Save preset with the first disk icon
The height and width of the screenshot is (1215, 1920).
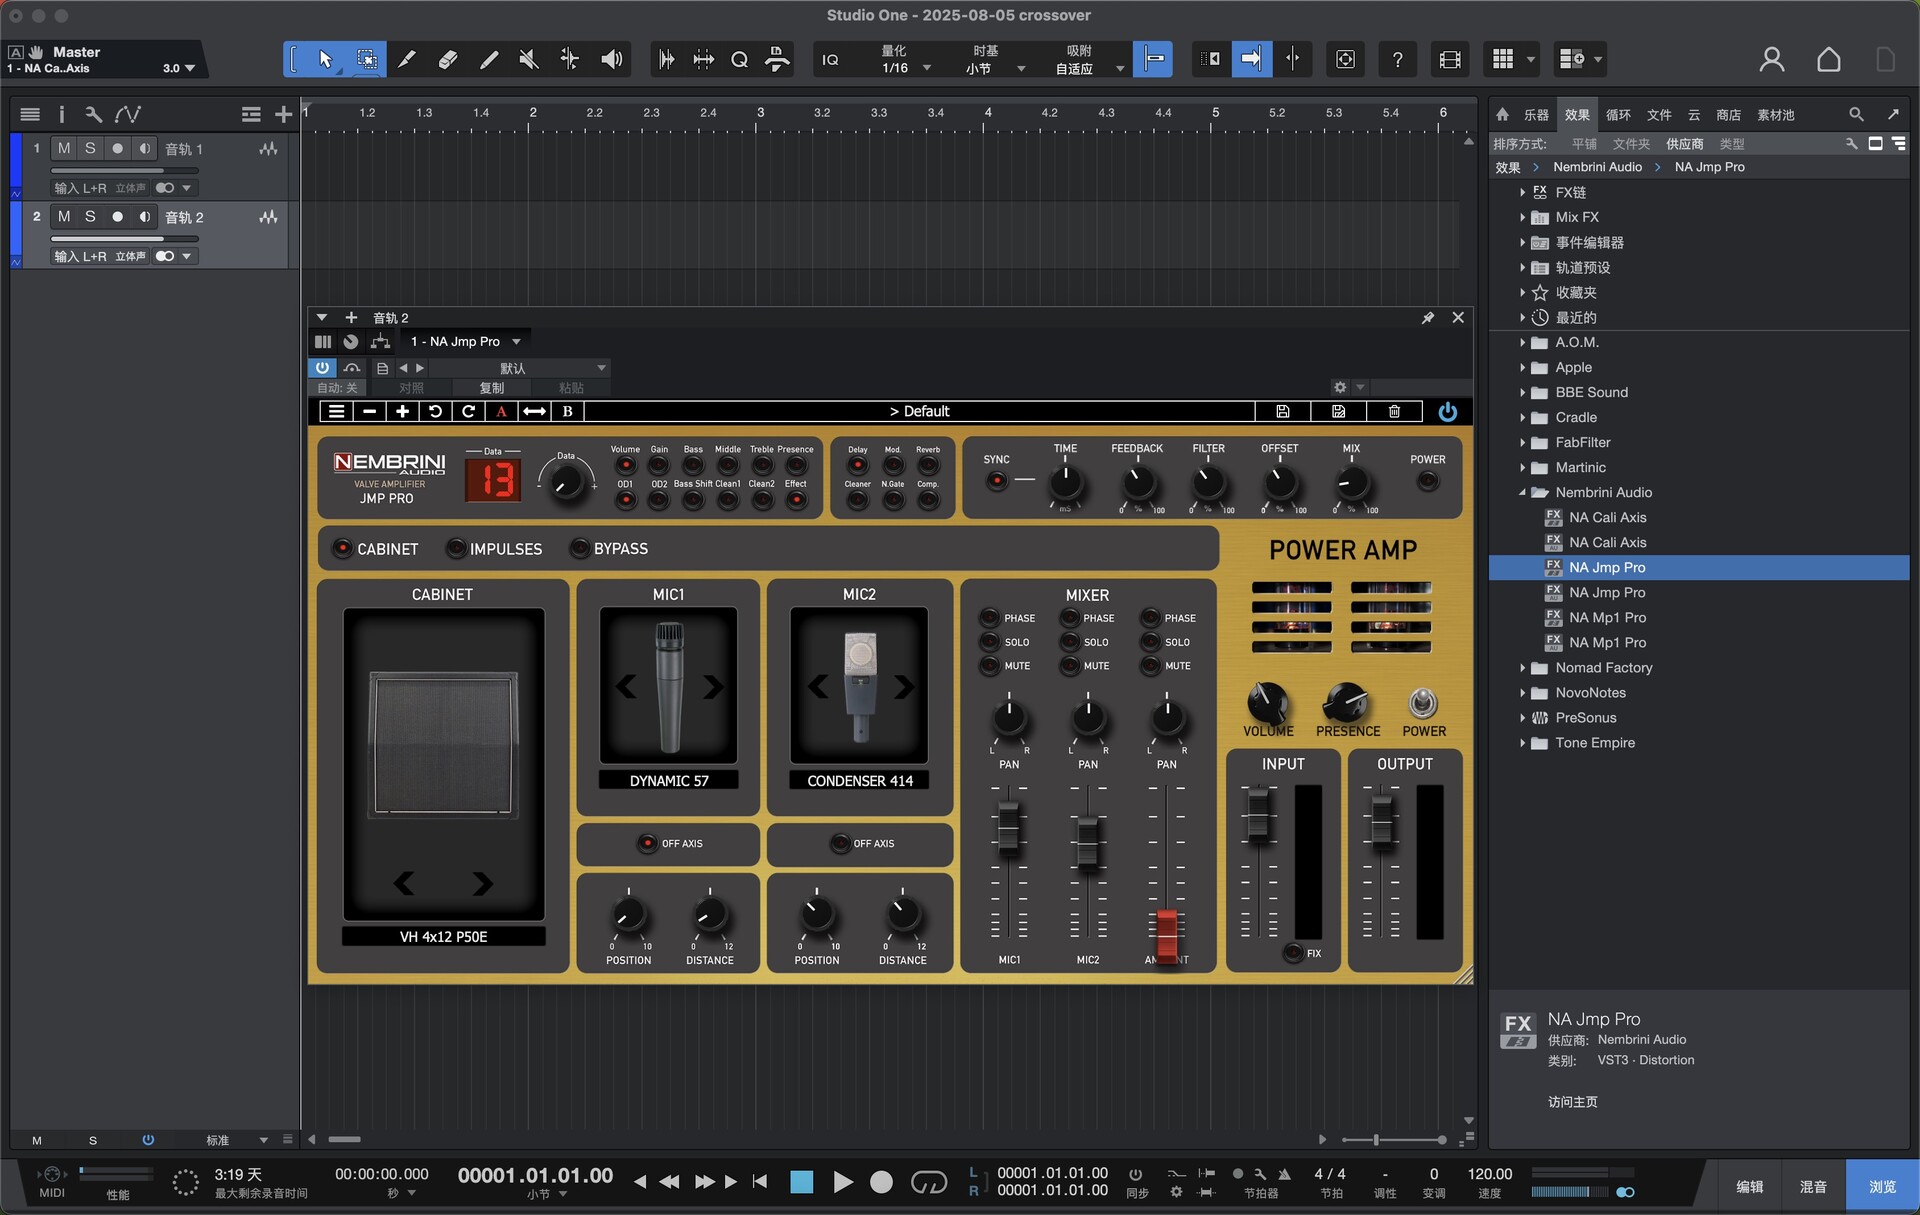[1283, 411]
